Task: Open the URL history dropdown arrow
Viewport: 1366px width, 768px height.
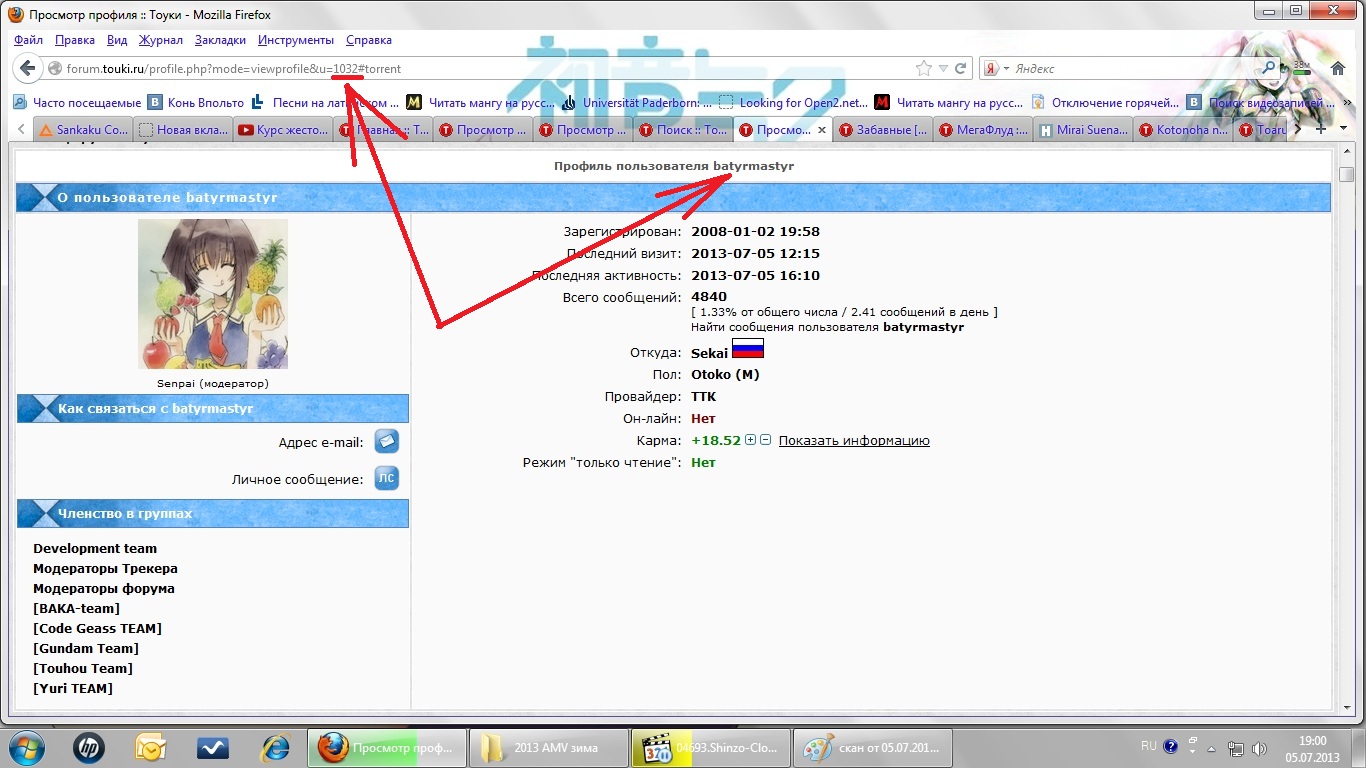Action: (943, 69)
